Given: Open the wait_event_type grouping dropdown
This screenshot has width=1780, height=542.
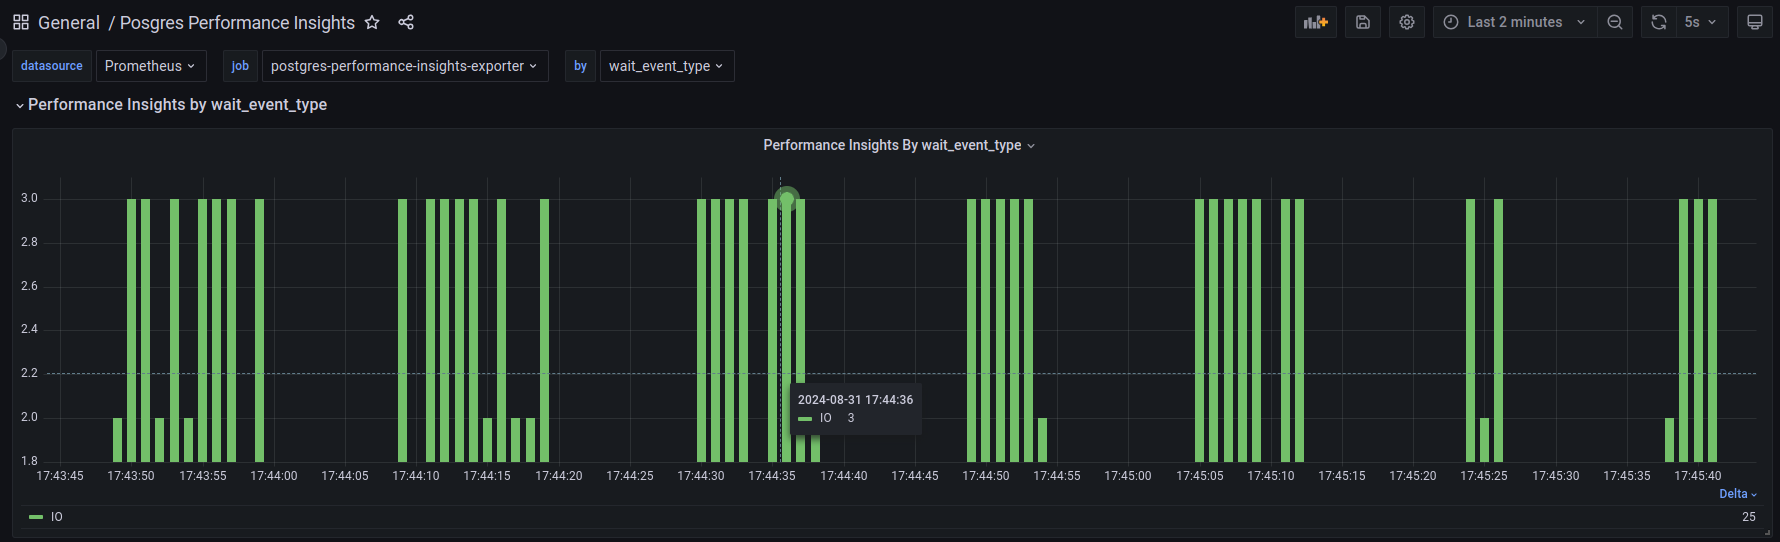Looking at the screenshot, I should point(666,66).
